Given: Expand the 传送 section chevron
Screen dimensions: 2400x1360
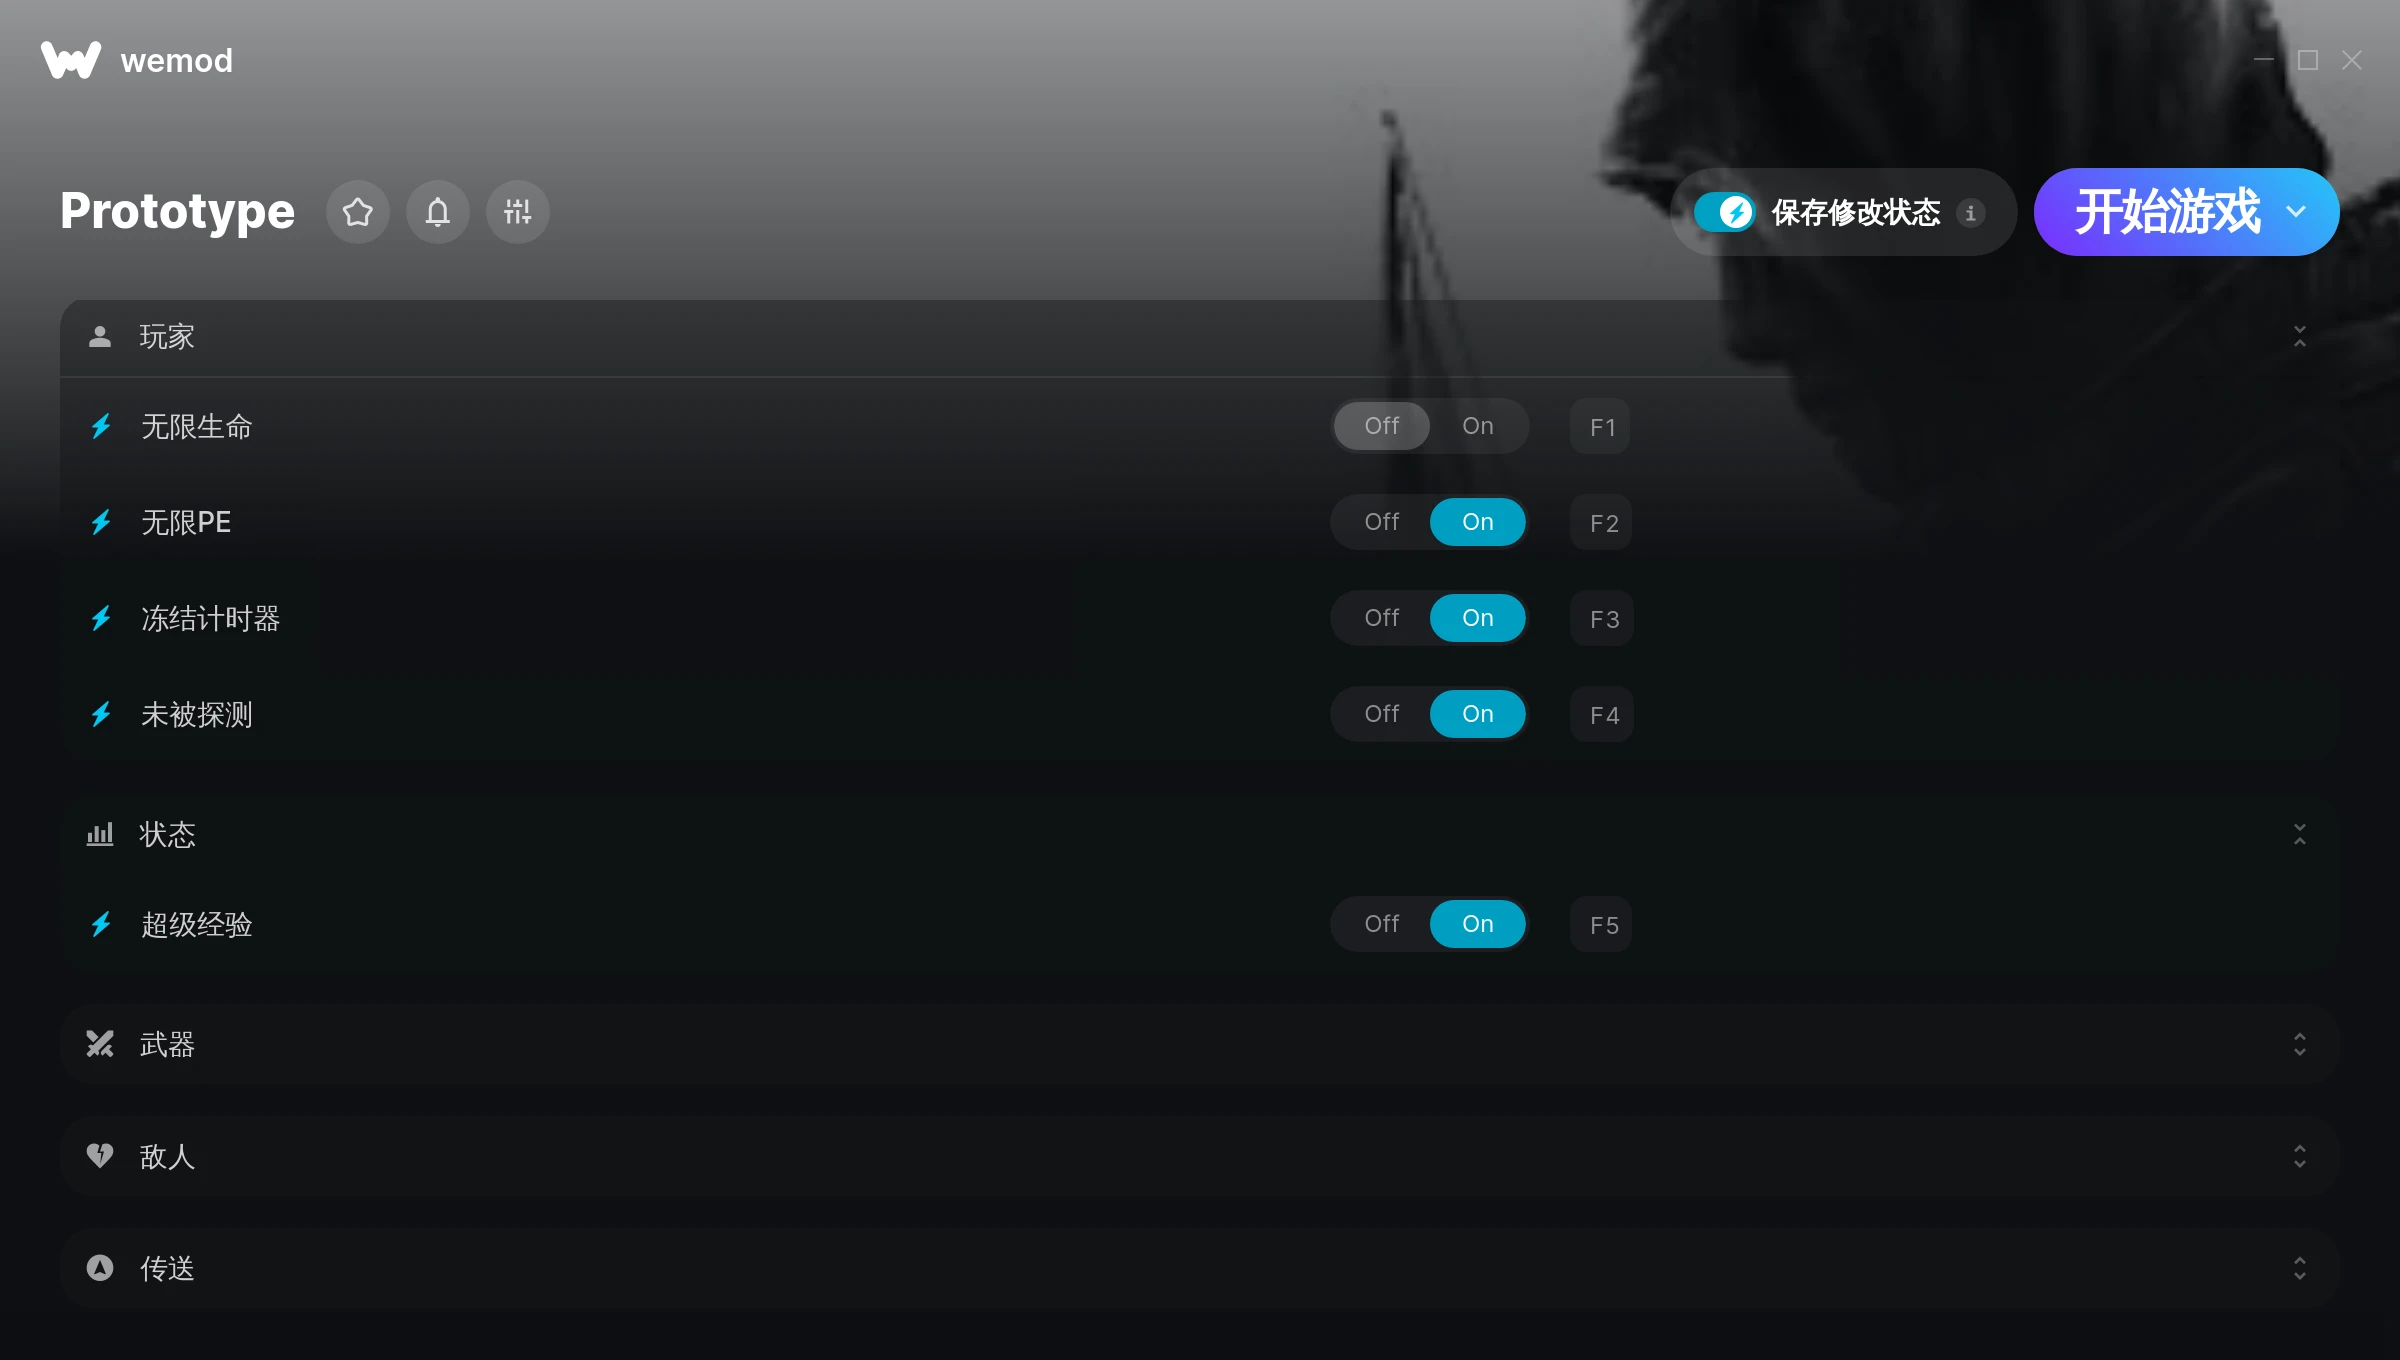Looking at the screenshot, I should click(2300, 1268).
